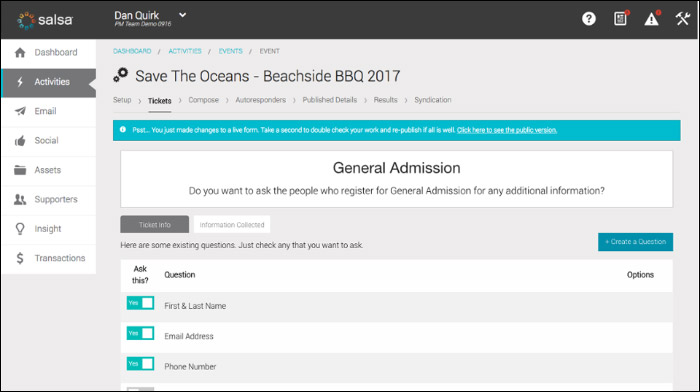Screen dimensions: 700x392
Task: Open the help question mark icon
Action: click(589, 19)
